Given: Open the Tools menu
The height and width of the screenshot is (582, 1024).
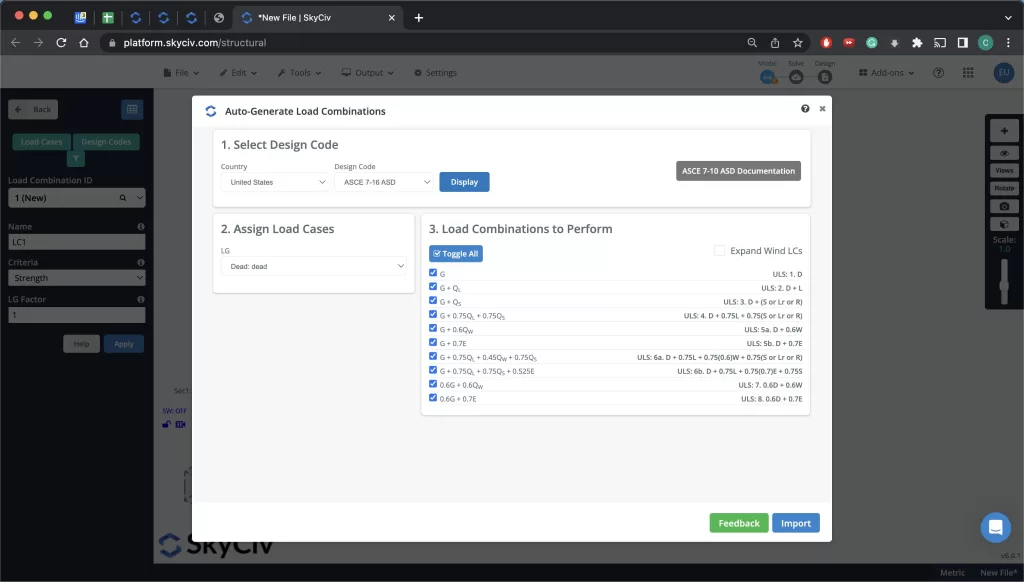Looking at the screenshot, I should 299,73.
